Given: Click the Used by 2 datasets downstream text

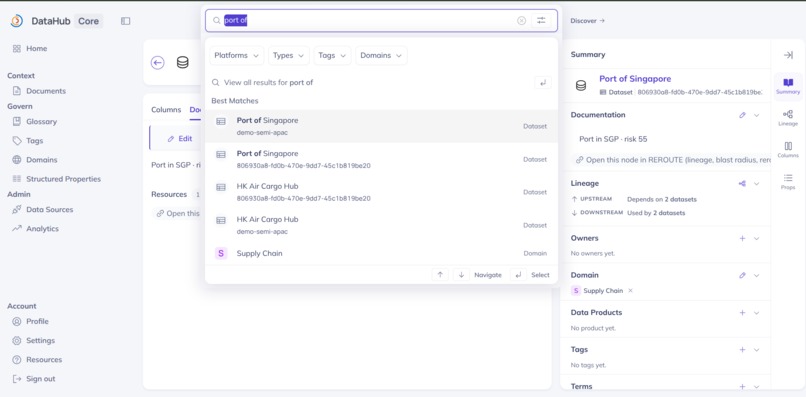Looking at the screenshot, I should pyautogui.click(x=656, y=212).
